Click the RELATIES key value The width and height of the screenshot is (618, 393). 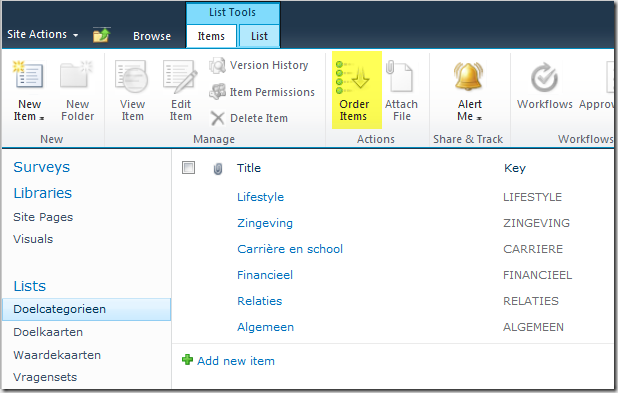click(x=531, y=301)
